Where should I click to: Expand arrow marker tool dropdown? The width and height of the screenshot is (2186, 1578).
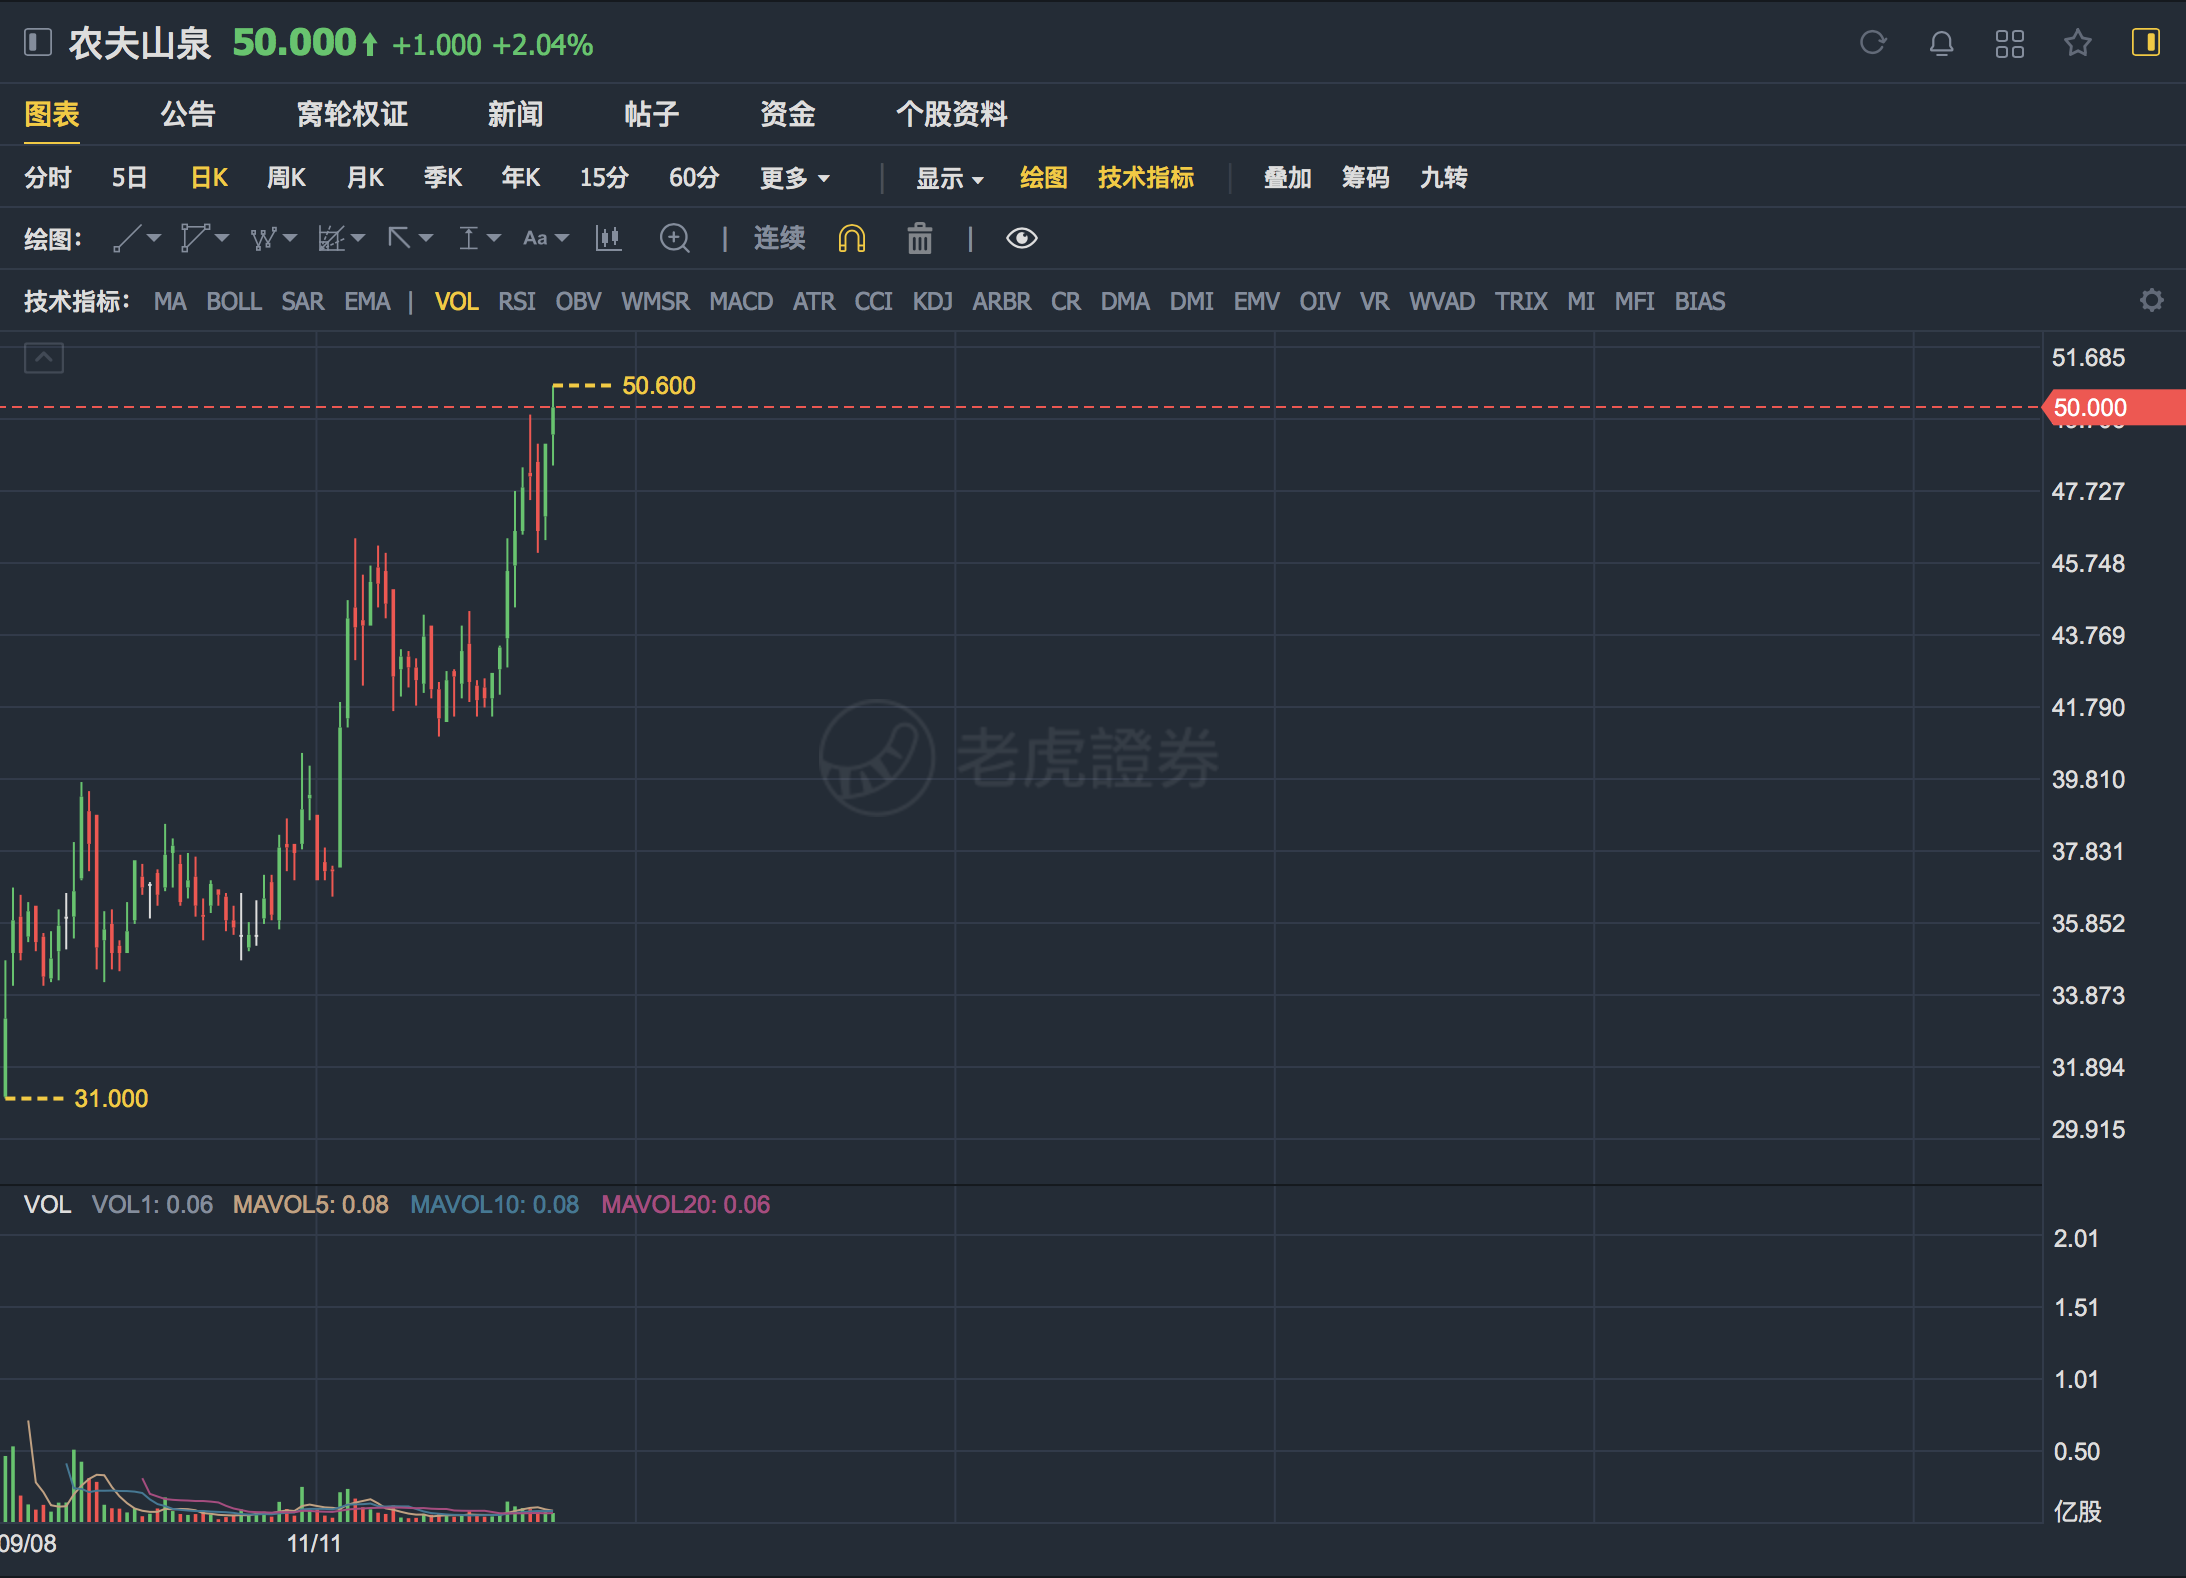tap(426, 238)
